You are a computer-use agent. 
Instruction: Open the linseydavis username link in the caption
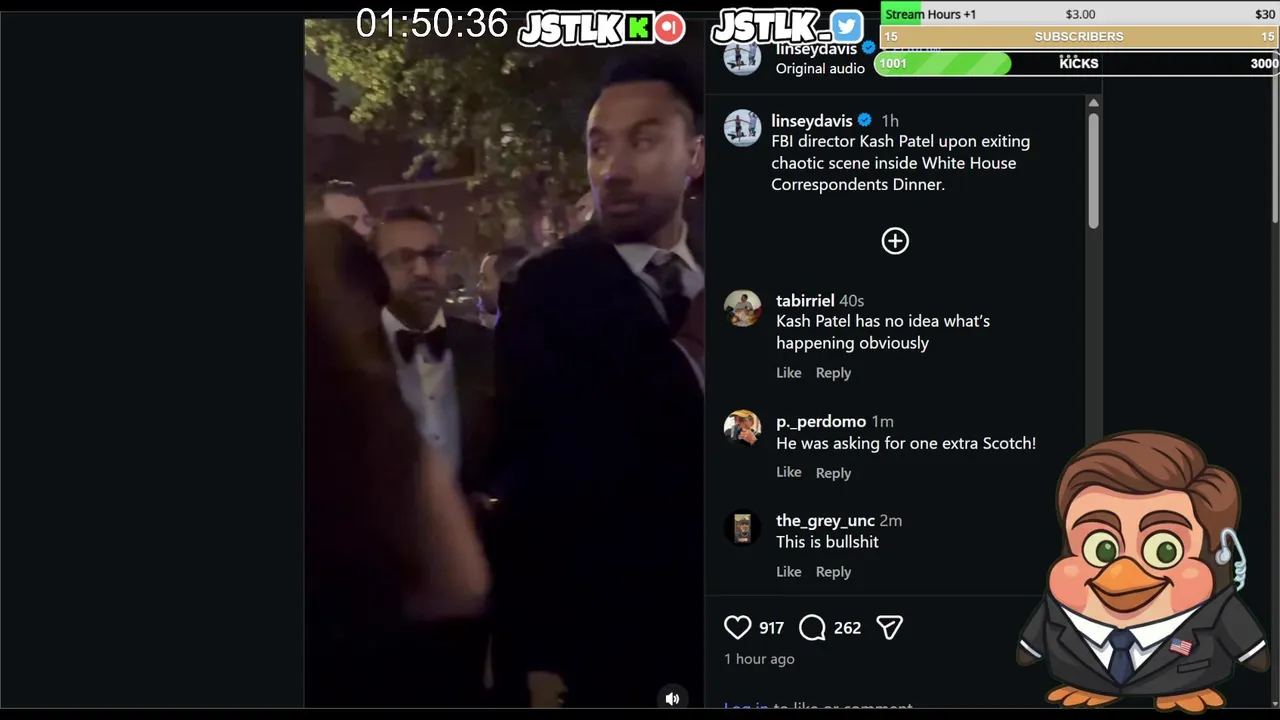pyautogui.click(x=812, y=120)
